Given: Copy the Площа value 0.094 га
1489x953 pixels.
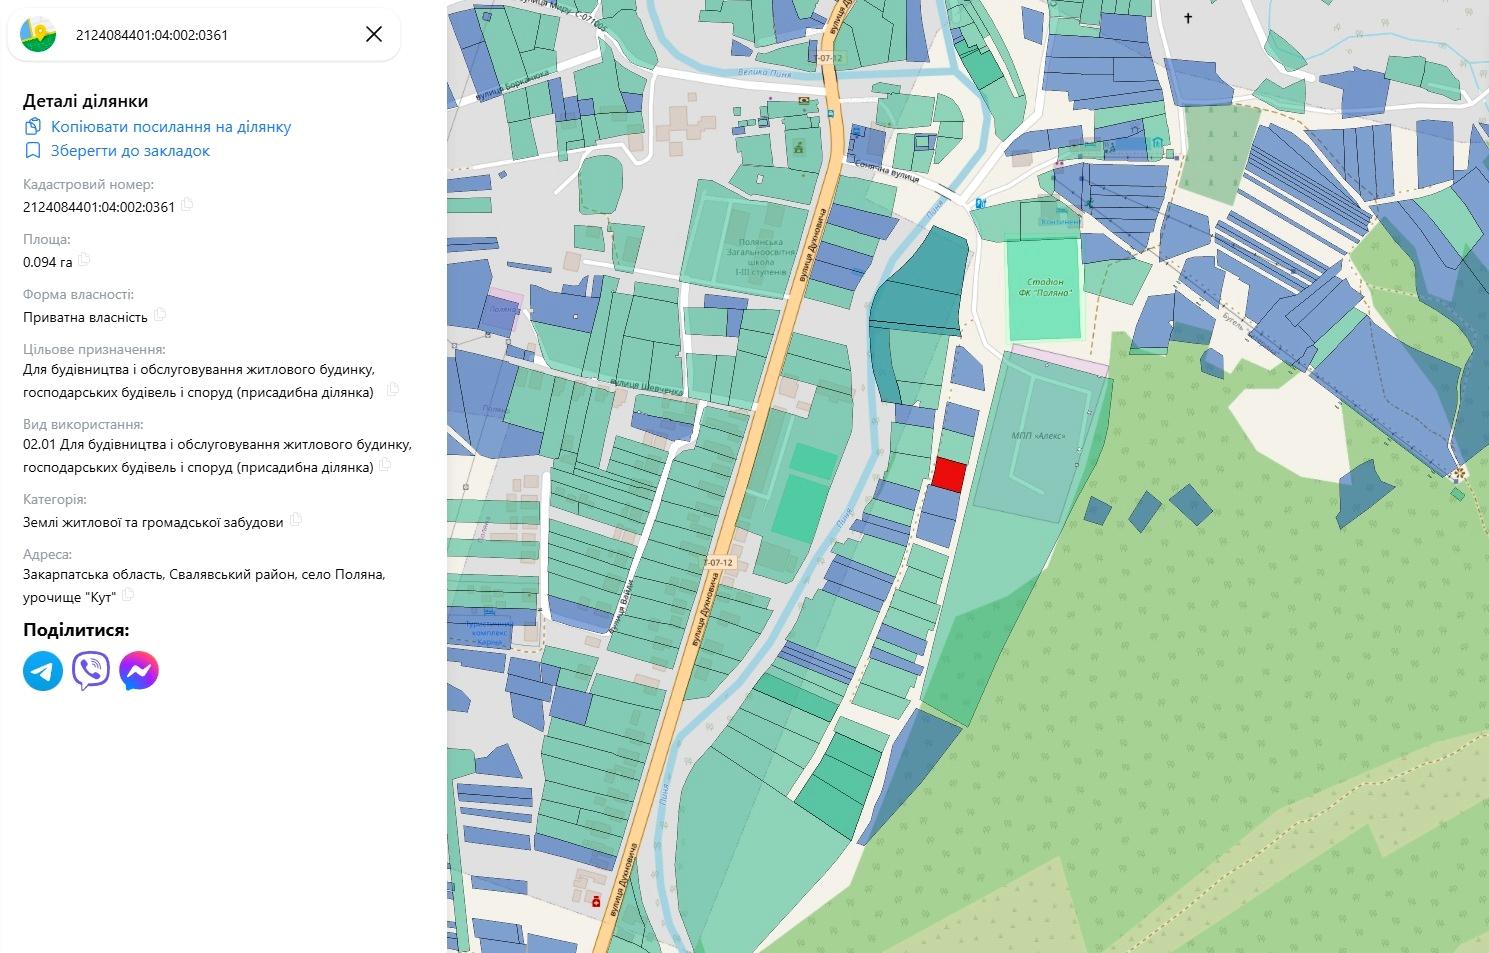Looking at the screenshot, I should [x=84, y=260].
